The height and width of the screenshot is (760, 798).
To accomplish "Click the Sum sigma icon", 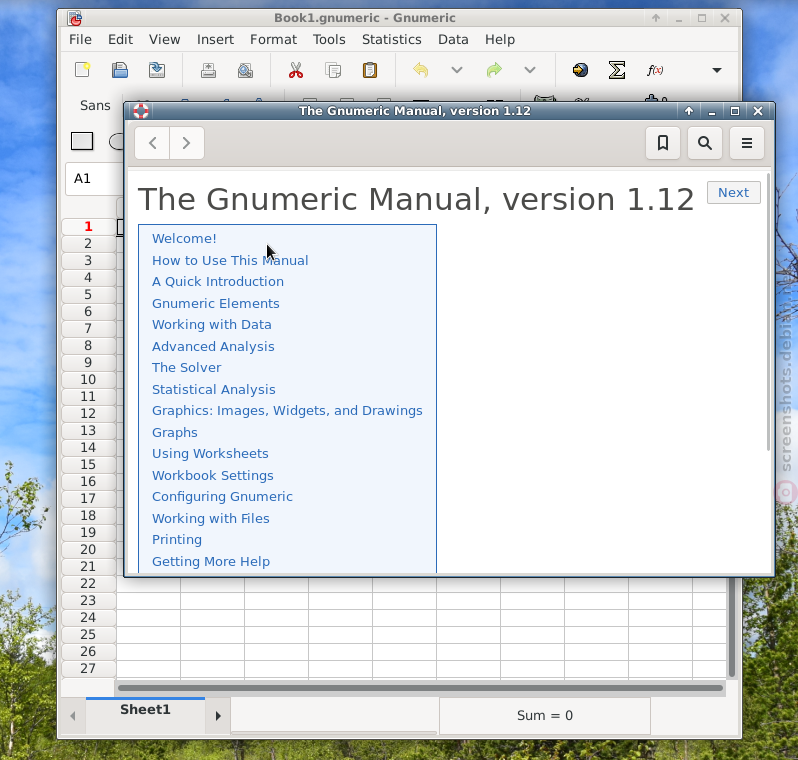I will tap(617, 70).
